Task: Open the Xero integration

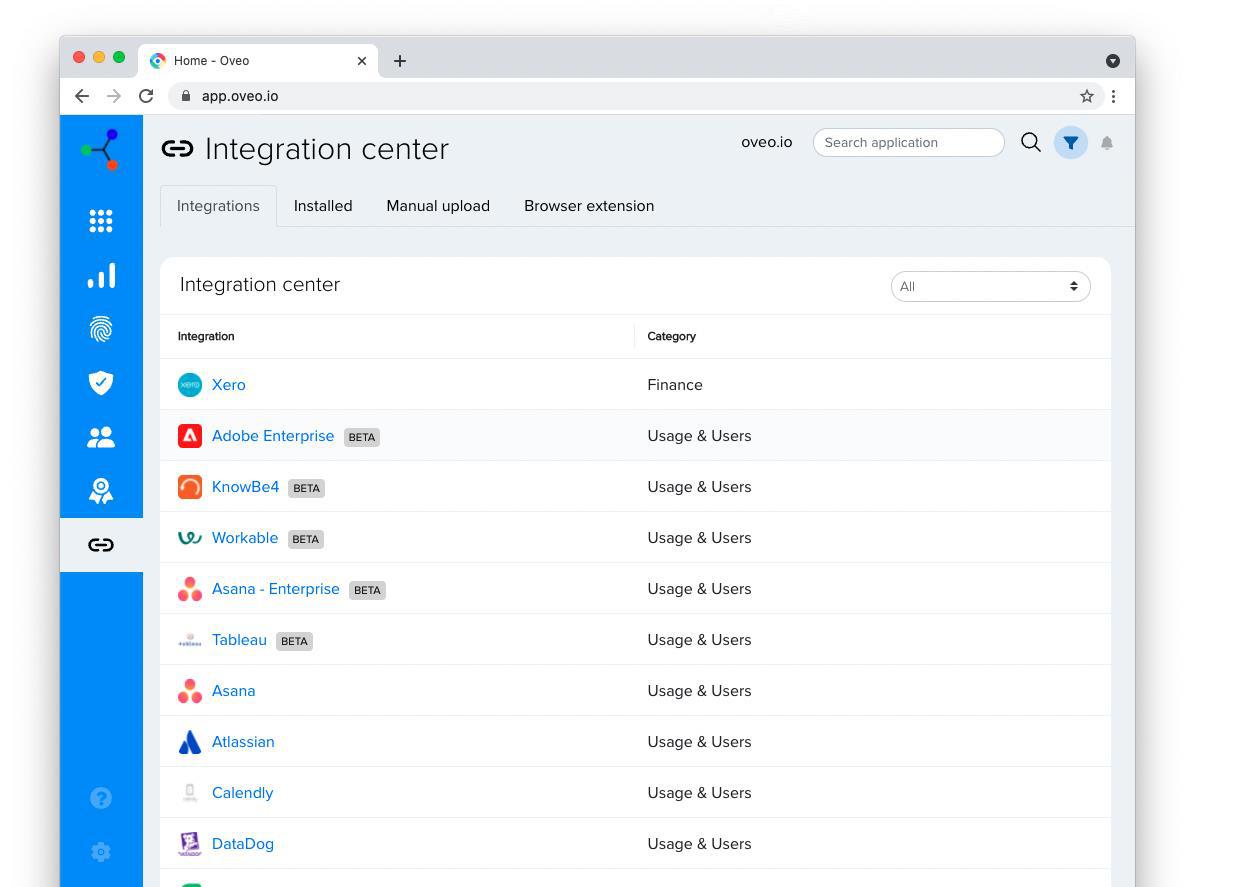Action: pos(228,384)
